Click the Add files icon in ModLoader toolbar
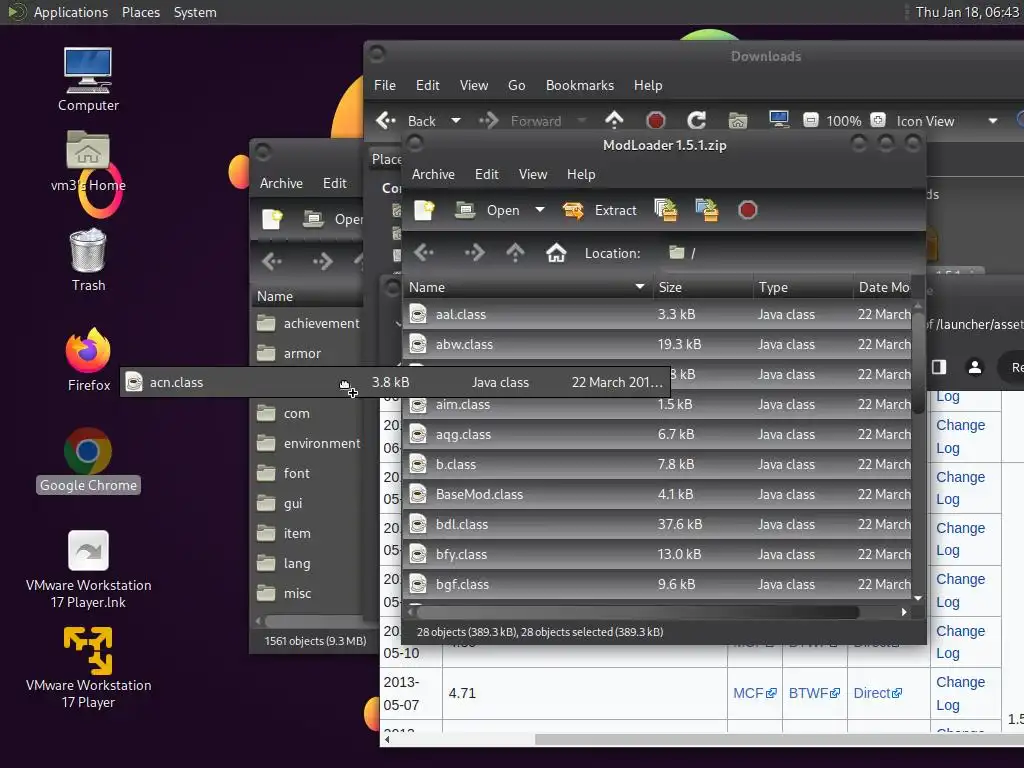Image resolution: width=1024 pixels, height=768 pixels. [x=665, y=210]
